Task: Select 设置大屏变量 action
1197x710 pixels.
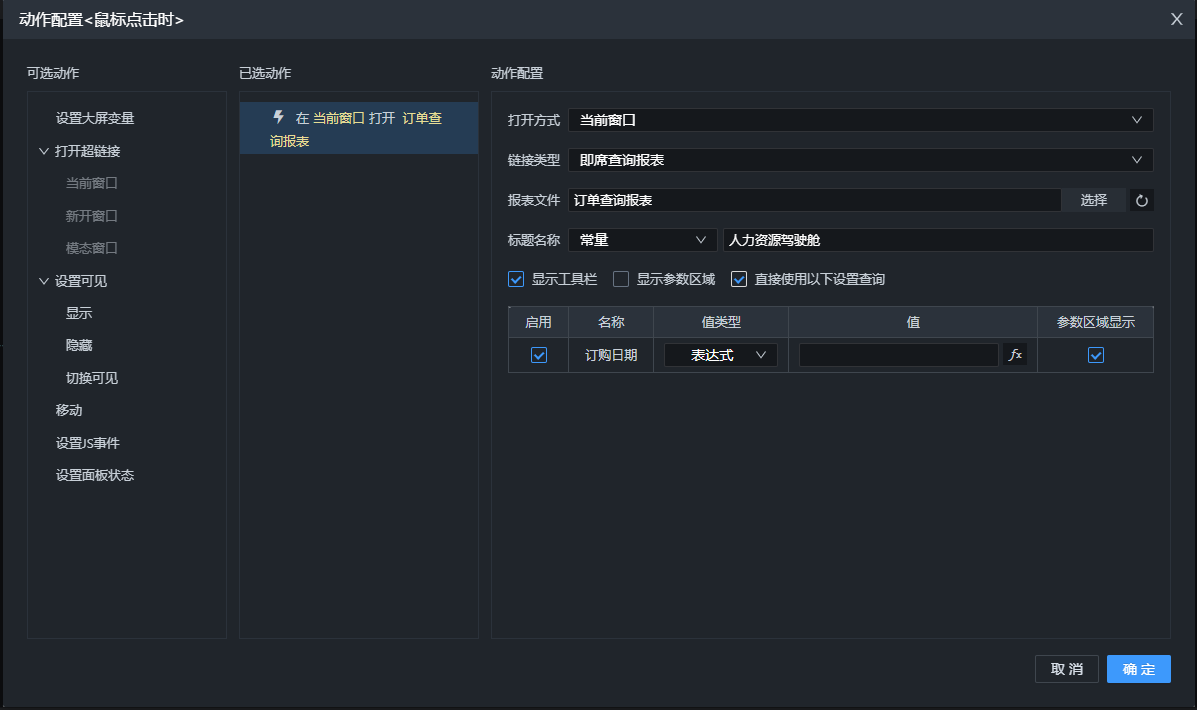Action: (95, 118)
